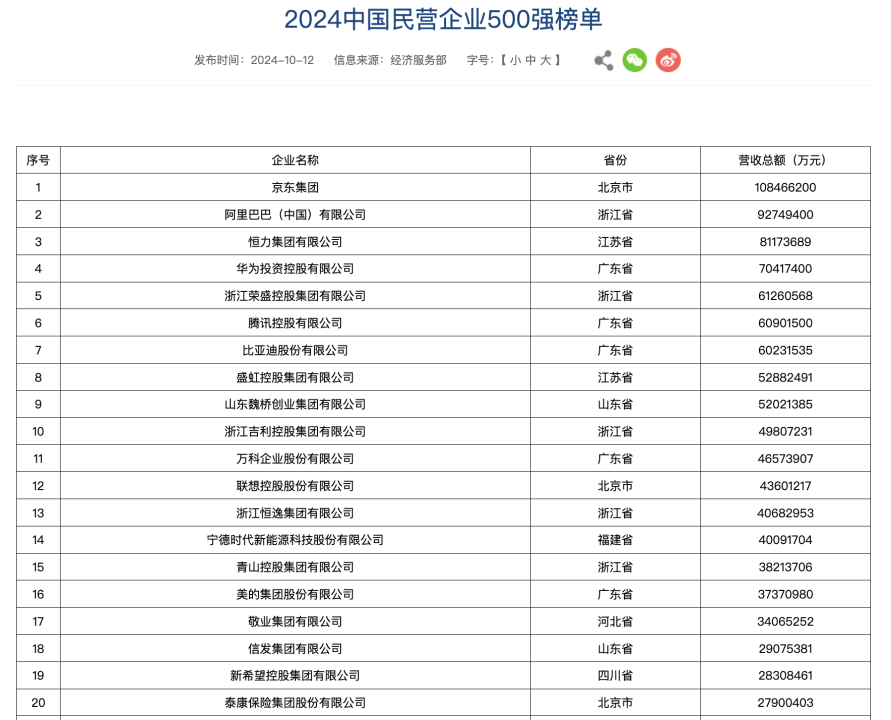Click the page title 2024中国民营企业500强榜单

pyautogui.click(x=443, y=19)
